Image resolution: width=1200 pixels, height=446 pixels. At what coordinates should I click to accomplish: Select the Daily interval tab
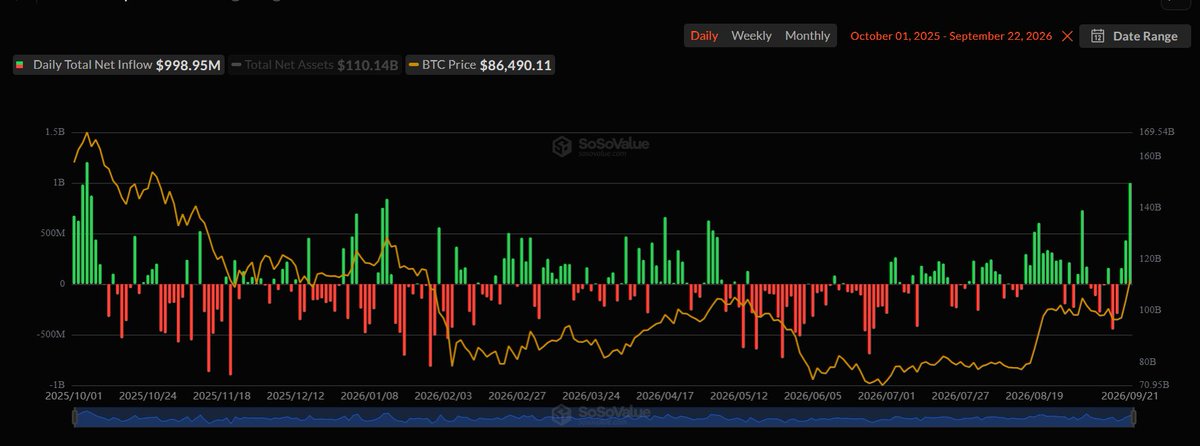(704, 36)
